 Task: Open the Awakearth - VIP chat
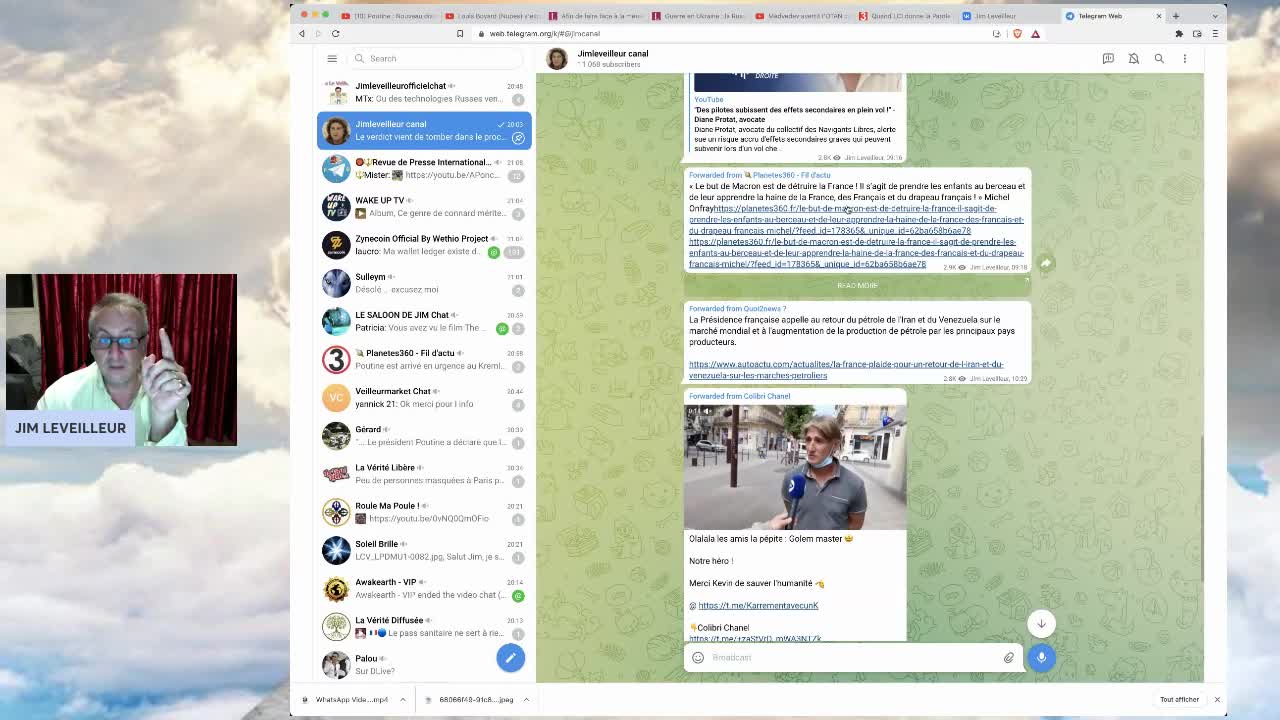[x=424, y=588]
